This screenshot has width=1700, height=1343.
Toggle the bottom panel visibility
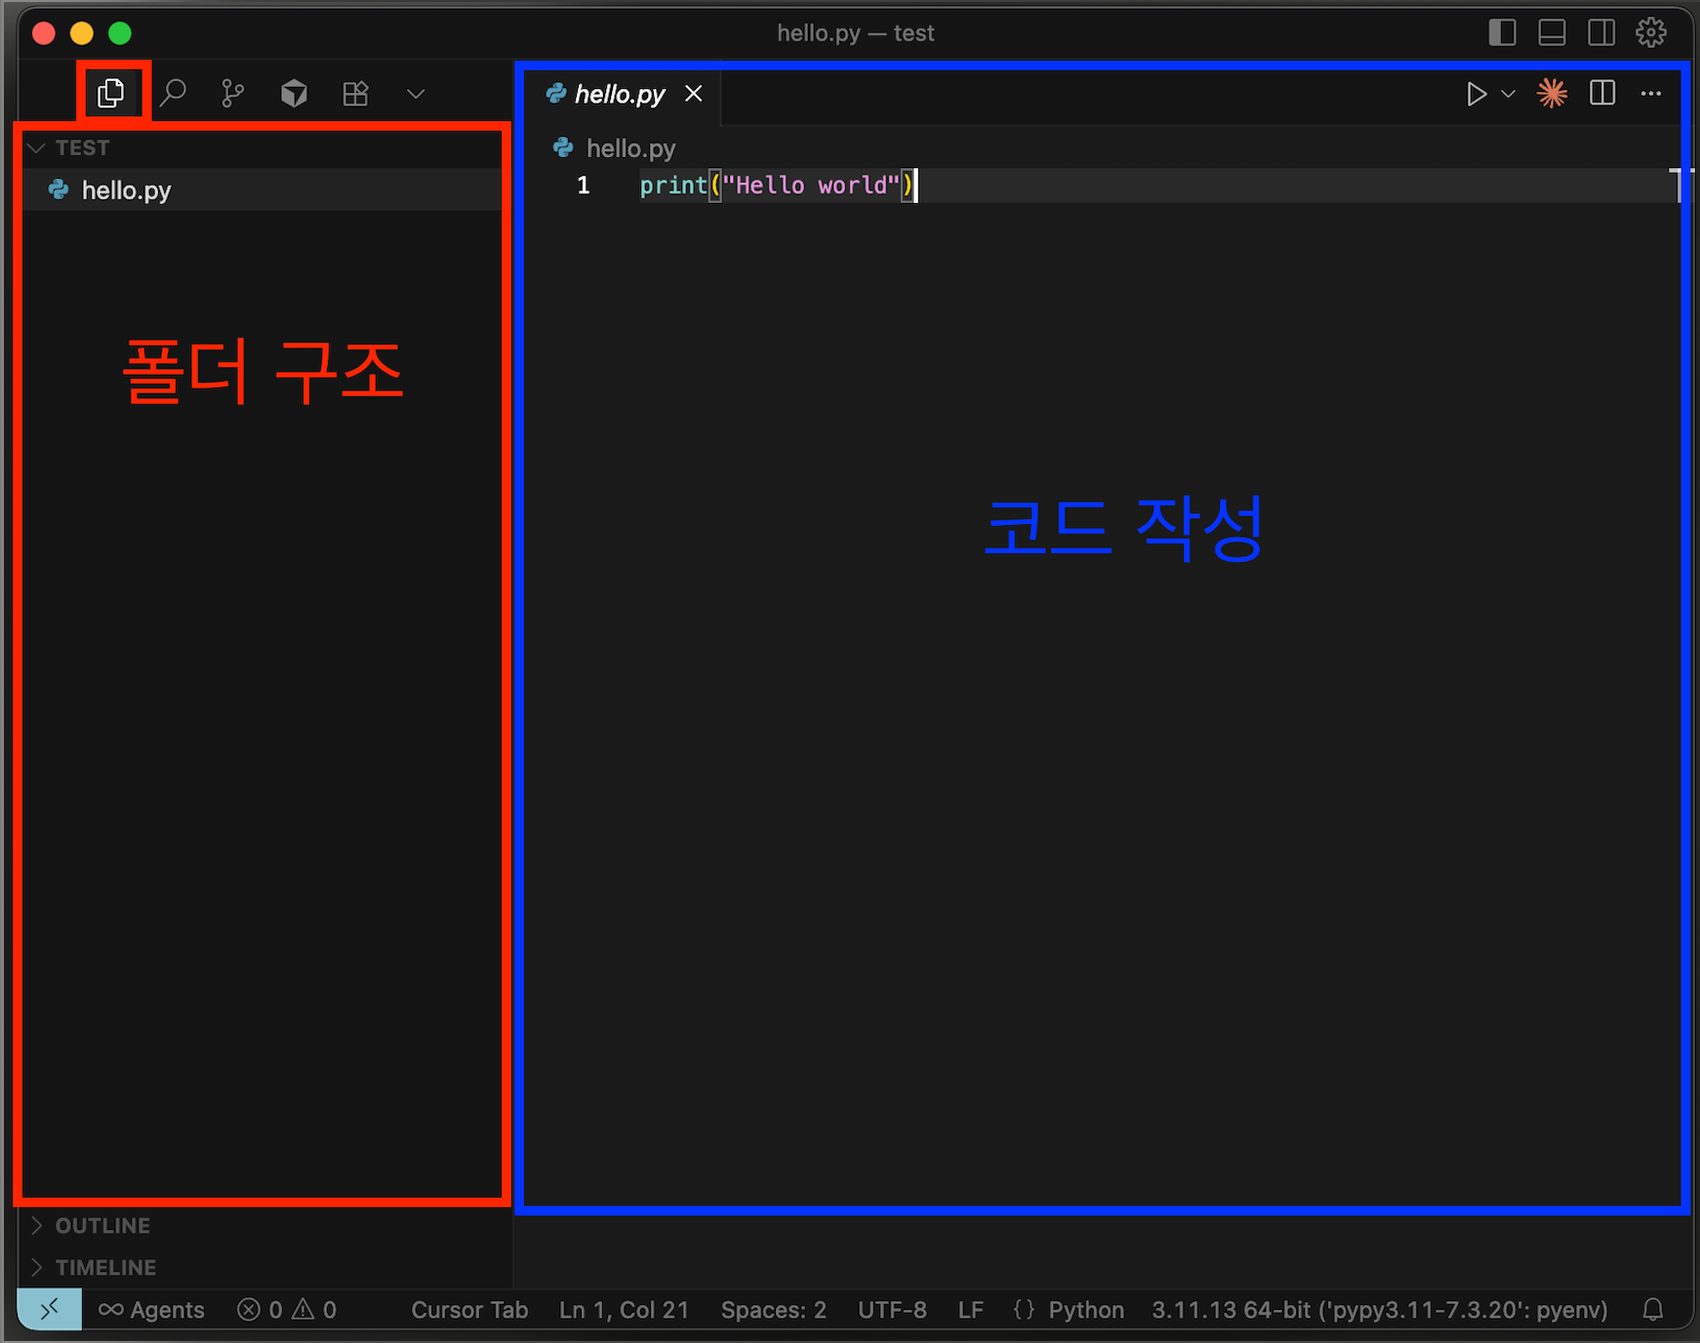tap(1552, 33)
